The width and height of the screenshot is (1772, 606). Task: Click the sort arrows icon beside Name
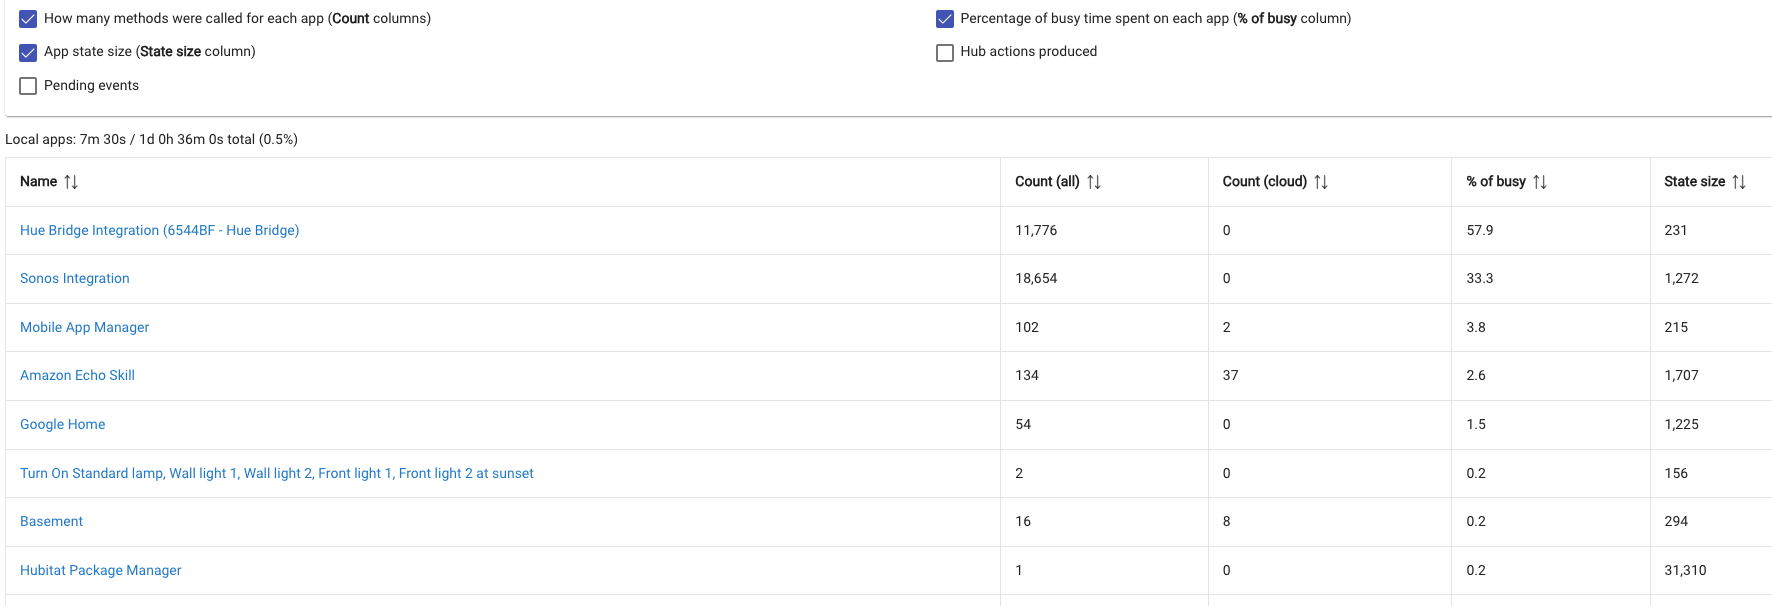[x=71, y=182]
